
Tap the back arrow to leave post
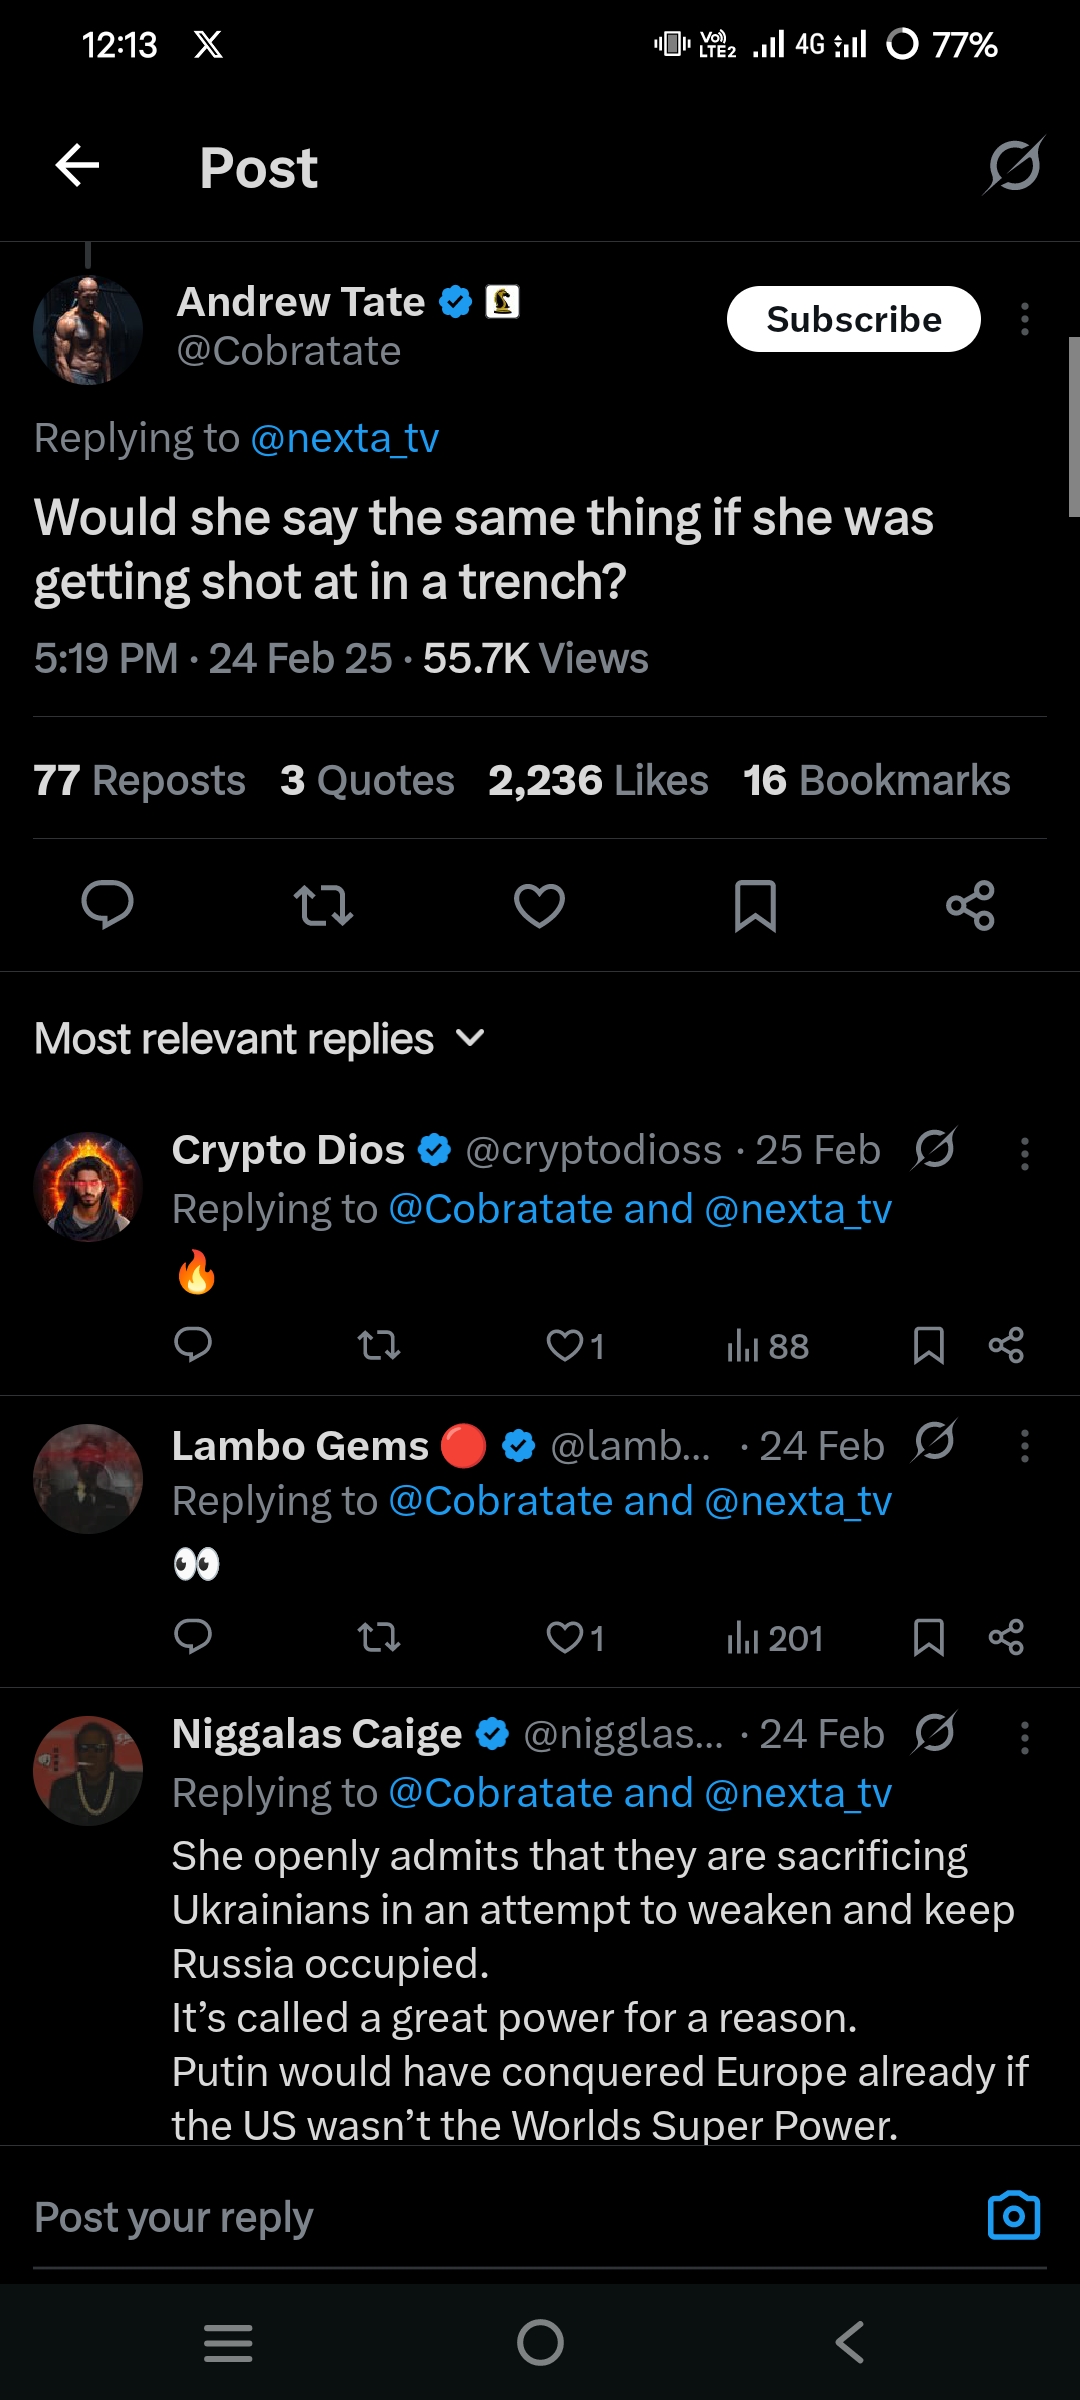[x=77, y=166]
